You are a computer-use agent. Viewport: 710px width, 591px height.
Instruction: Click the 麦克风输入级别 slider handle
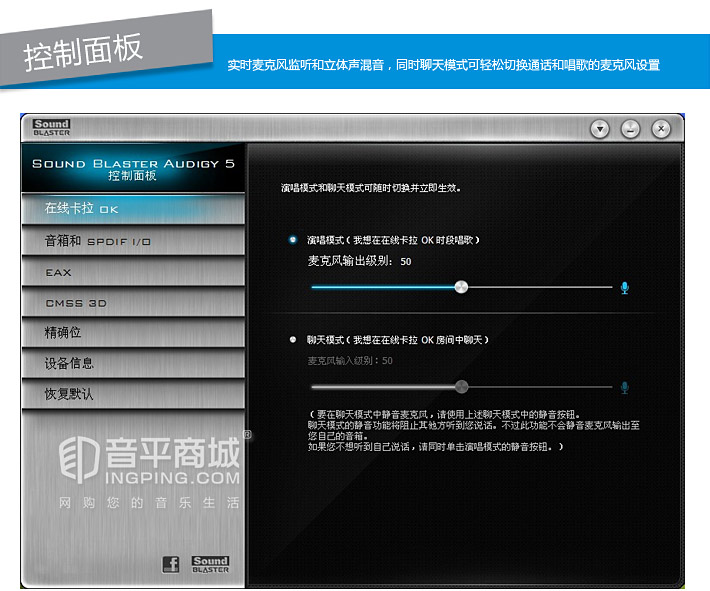[x=461, y=386]
